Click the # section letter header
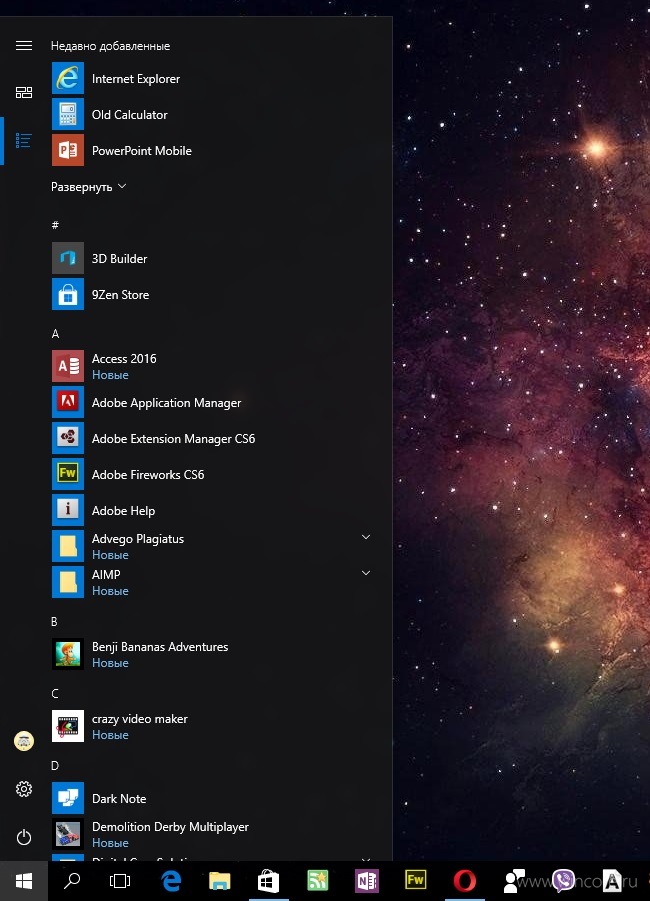This screenshot has width=650, height=901. tap(55, 225)
